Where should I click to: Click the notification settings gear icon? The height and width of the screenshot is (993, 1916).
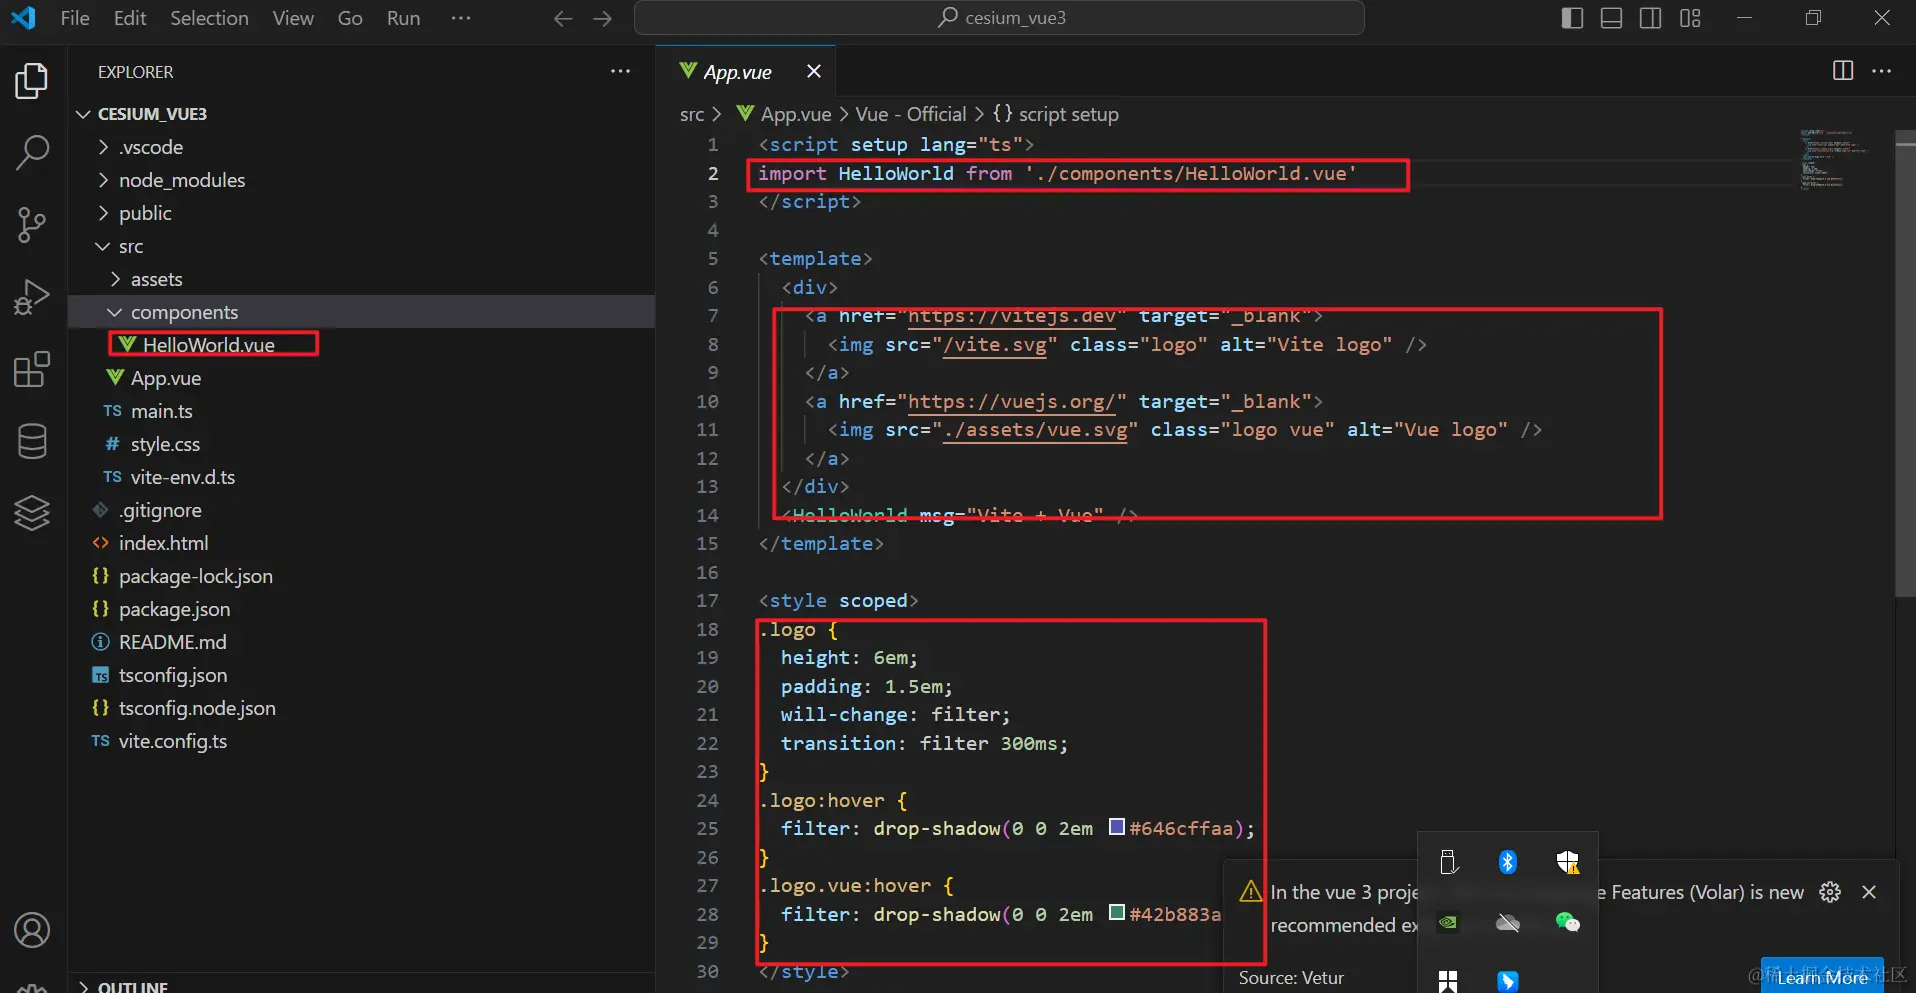coord(1830,892)
